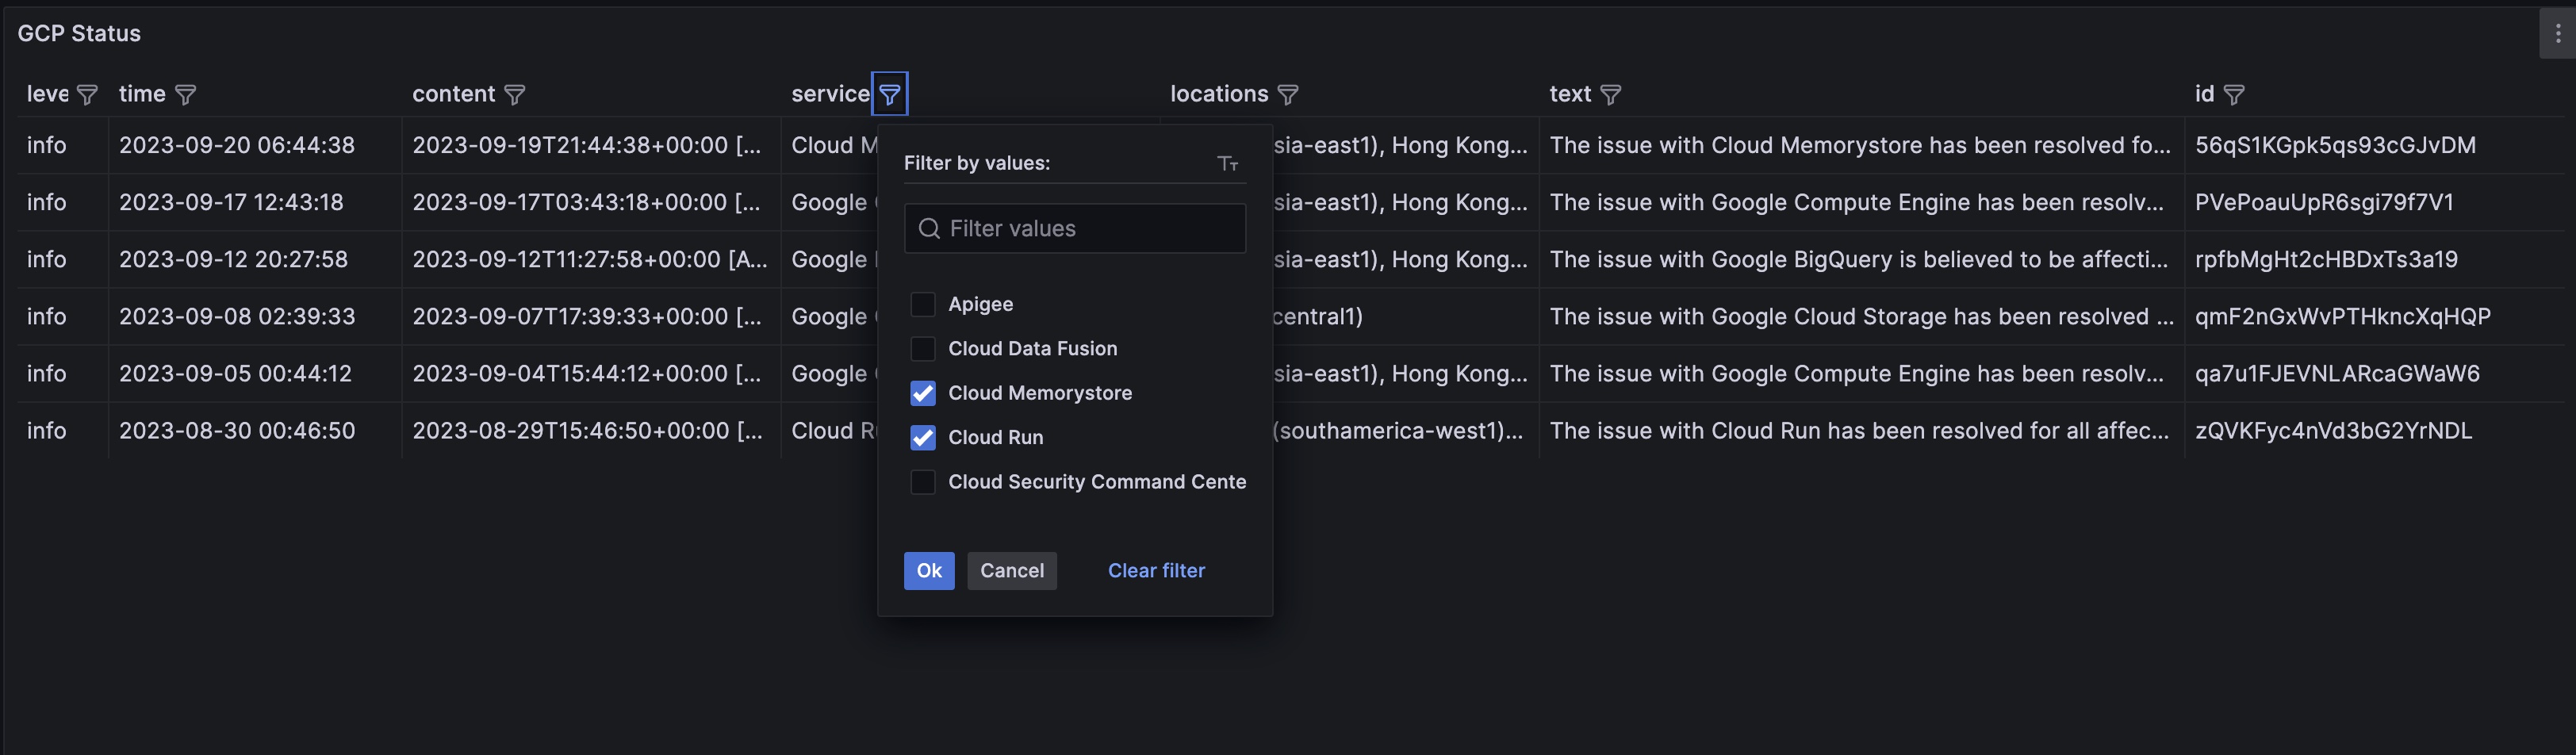Cancel the filter dialog
Viewport: 2576px width, 755px height.
coord(1011,571)
